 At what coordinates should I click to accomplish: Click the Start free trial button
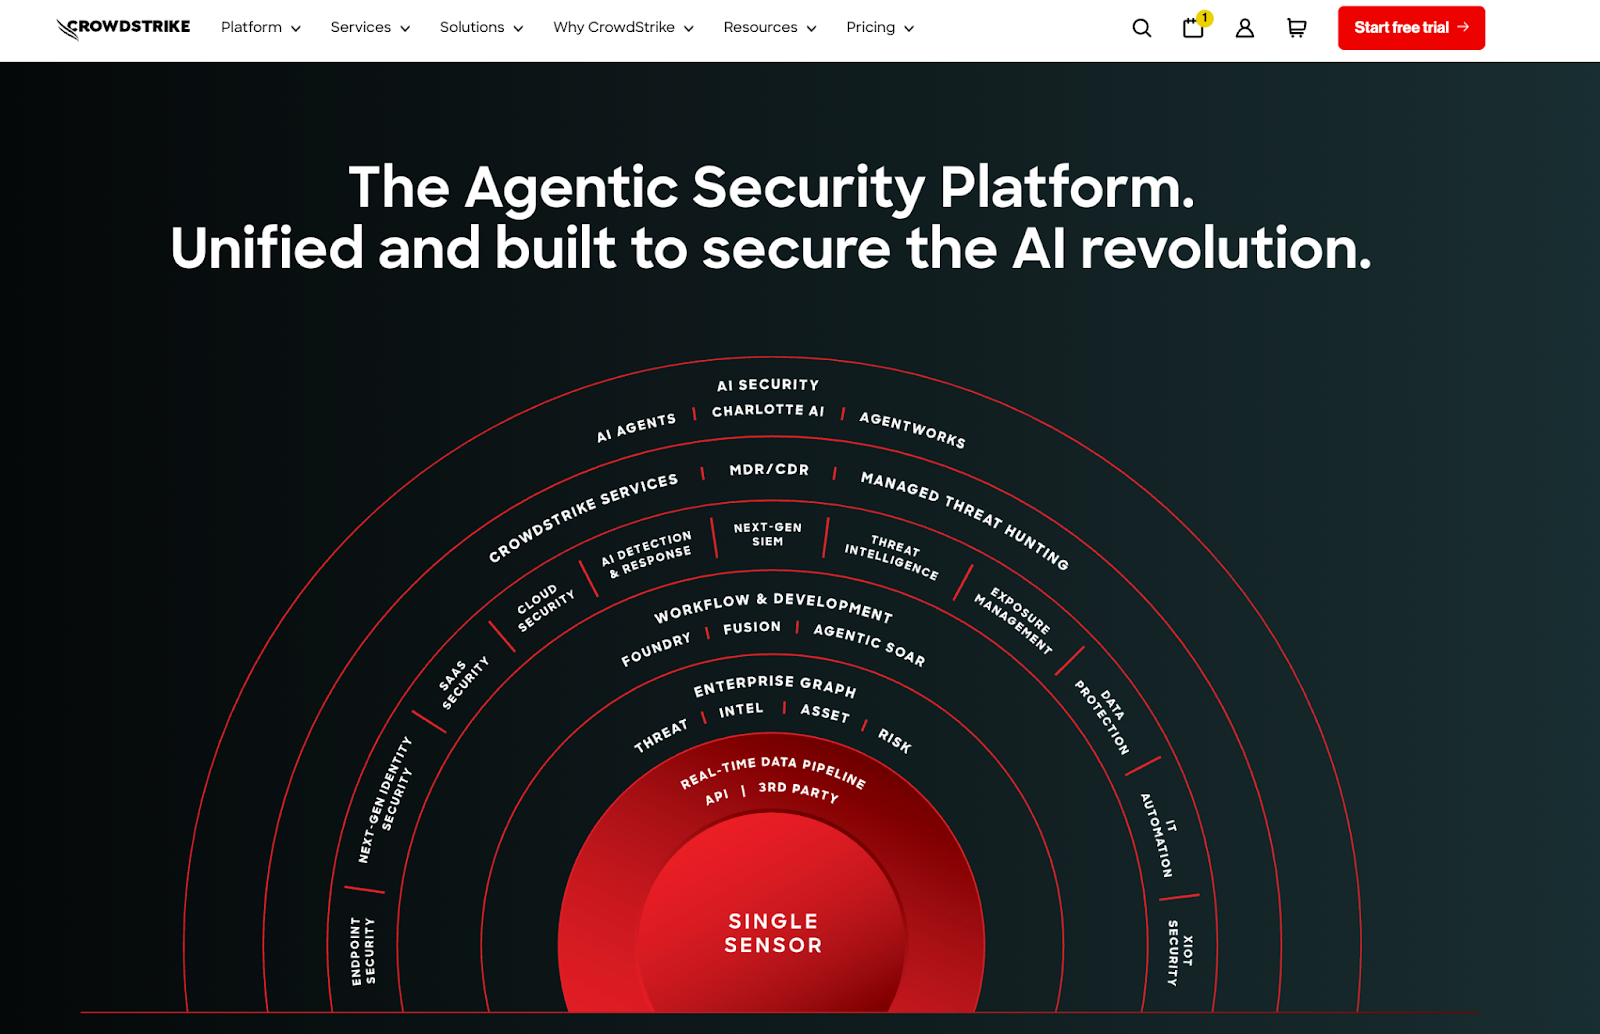1411,28
